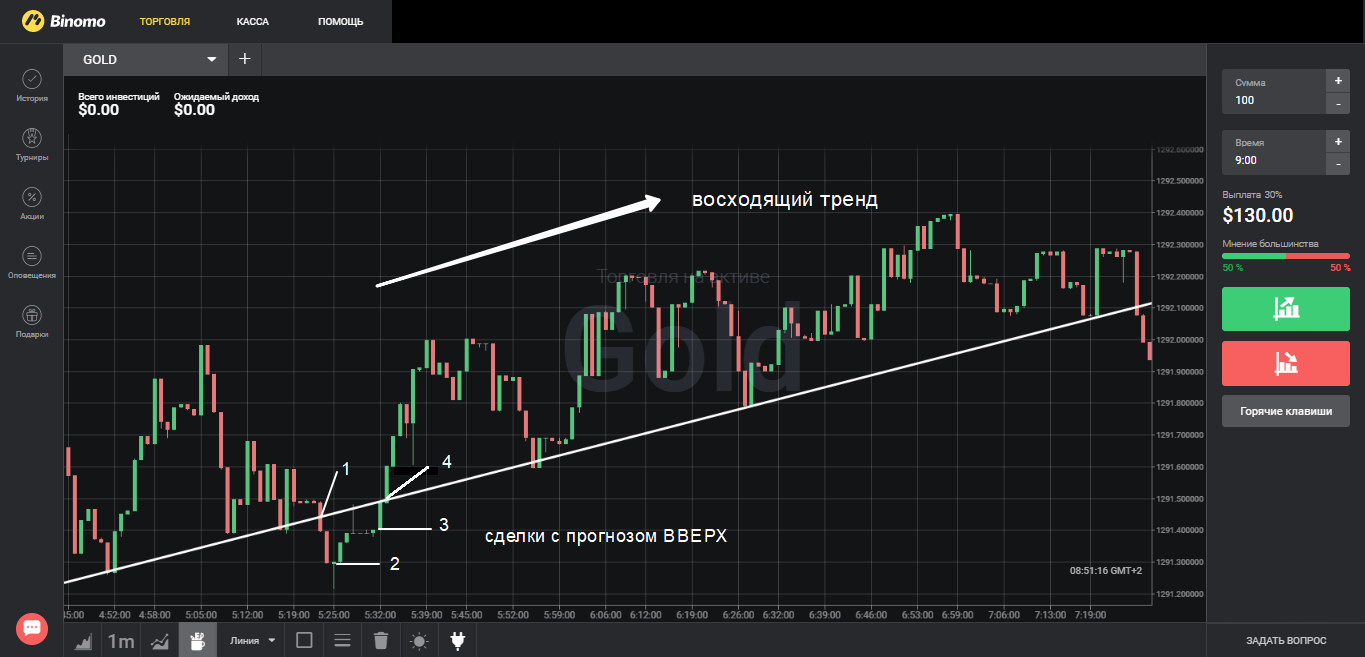Open the Акции promotions panel
The image size is (1365, 657).
coord(32,204)
